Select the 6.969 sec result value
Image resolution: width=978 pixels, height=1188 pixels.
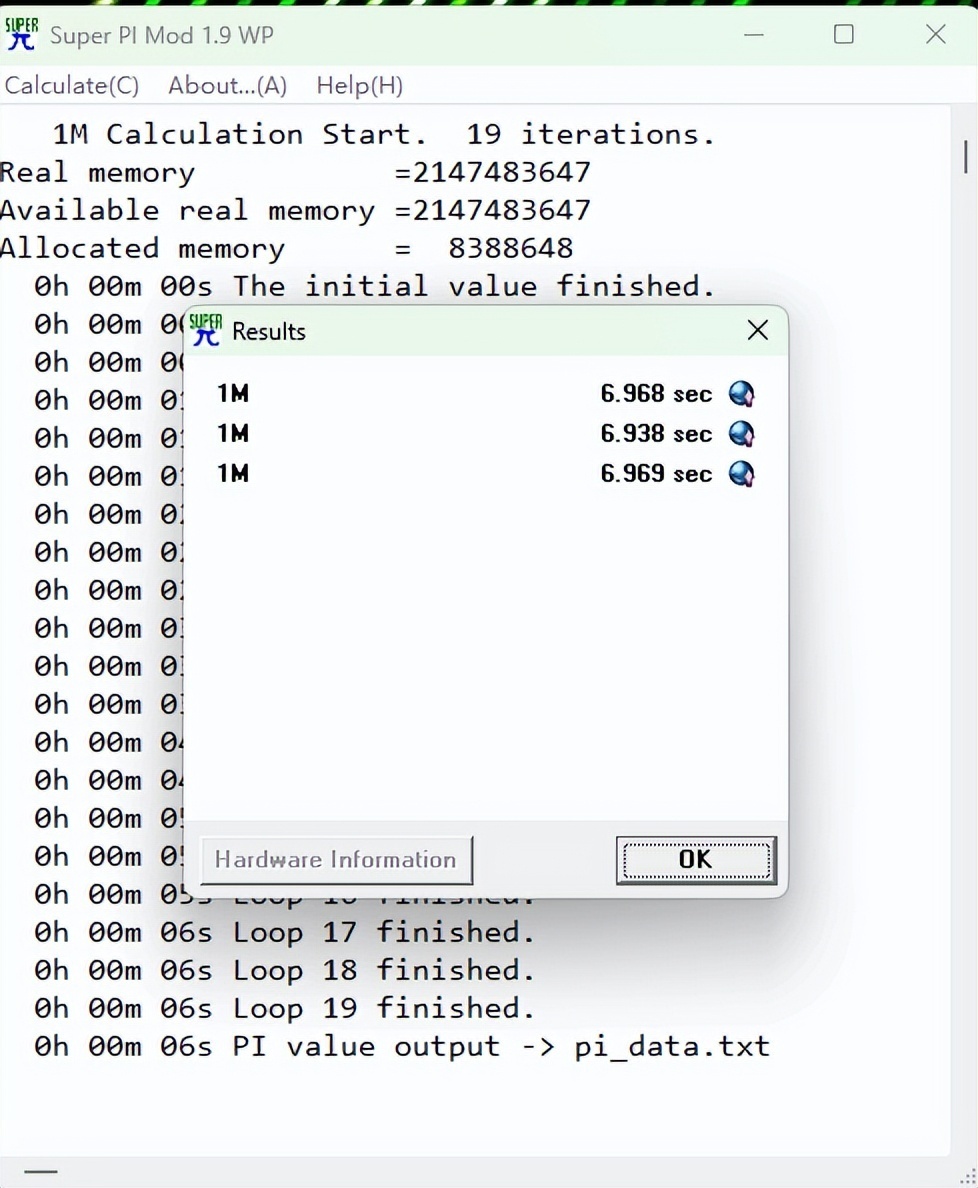pyautogui.click(x=656, y=474)
